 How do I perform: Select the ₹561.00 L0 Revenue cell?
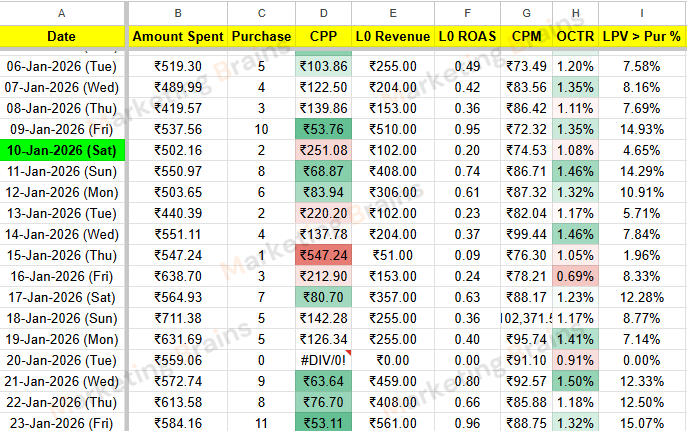pyautogui.click(x=394, y=423)
